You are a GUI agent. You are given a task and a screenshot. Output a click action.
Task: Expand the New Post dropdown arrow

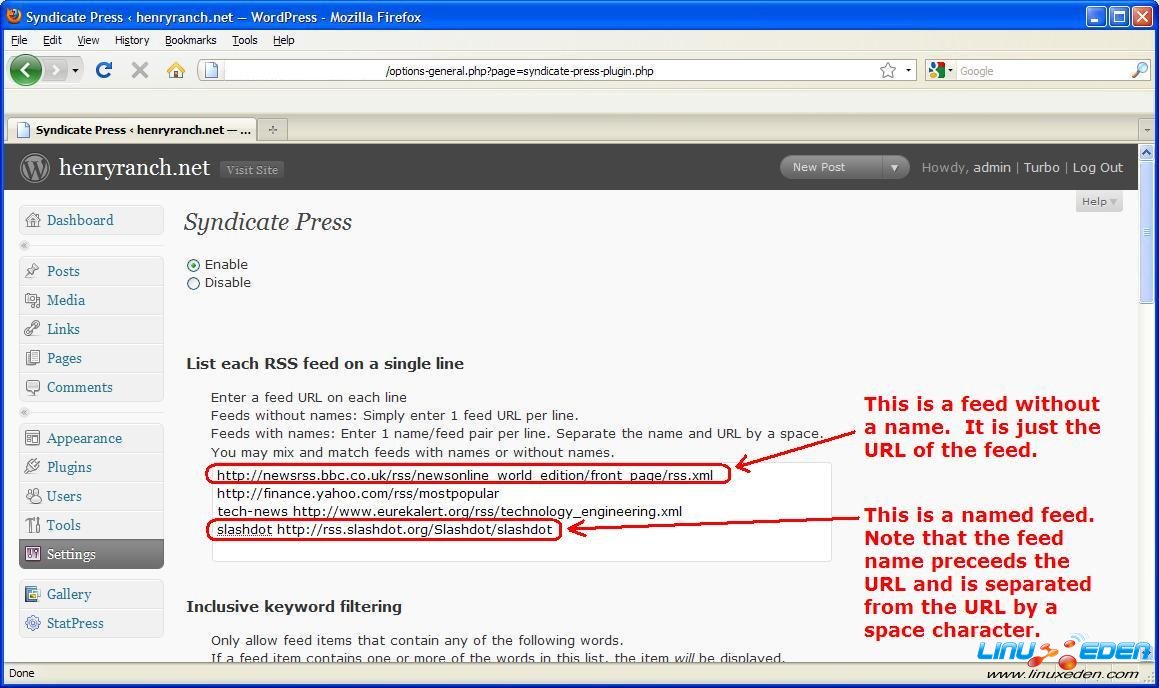coord(894,167)
